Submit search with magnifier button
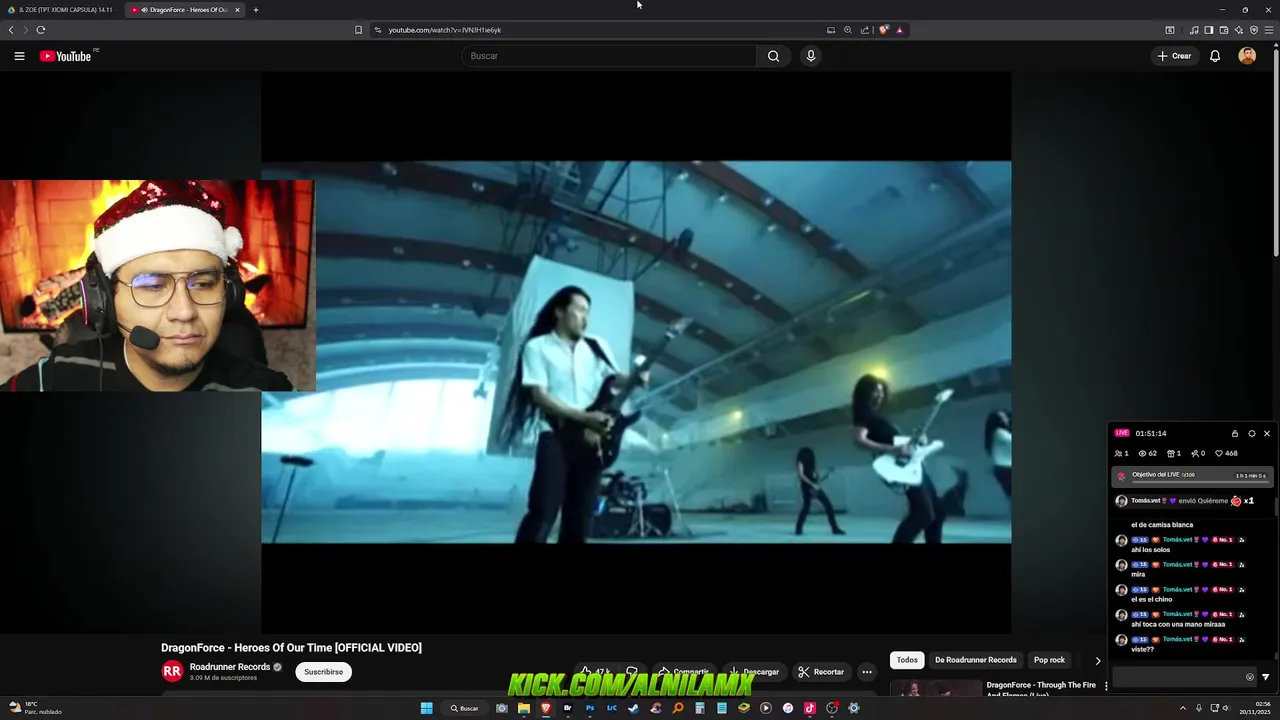The width and height of the screenshot is (1280, 720). (x=773, y=56)
